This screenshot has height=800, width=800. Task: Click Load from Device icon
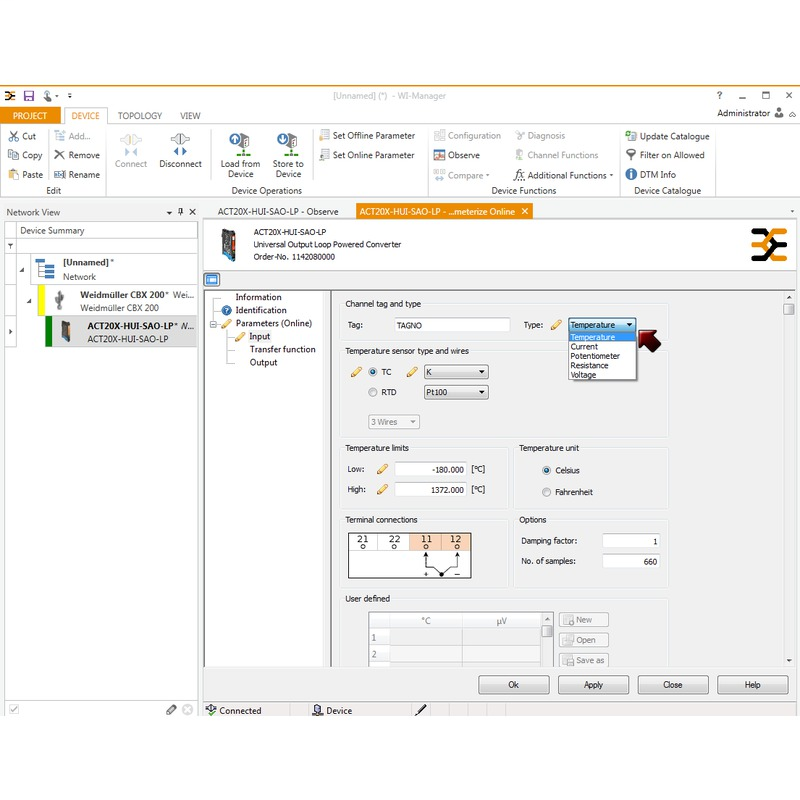tap(240, 144)
